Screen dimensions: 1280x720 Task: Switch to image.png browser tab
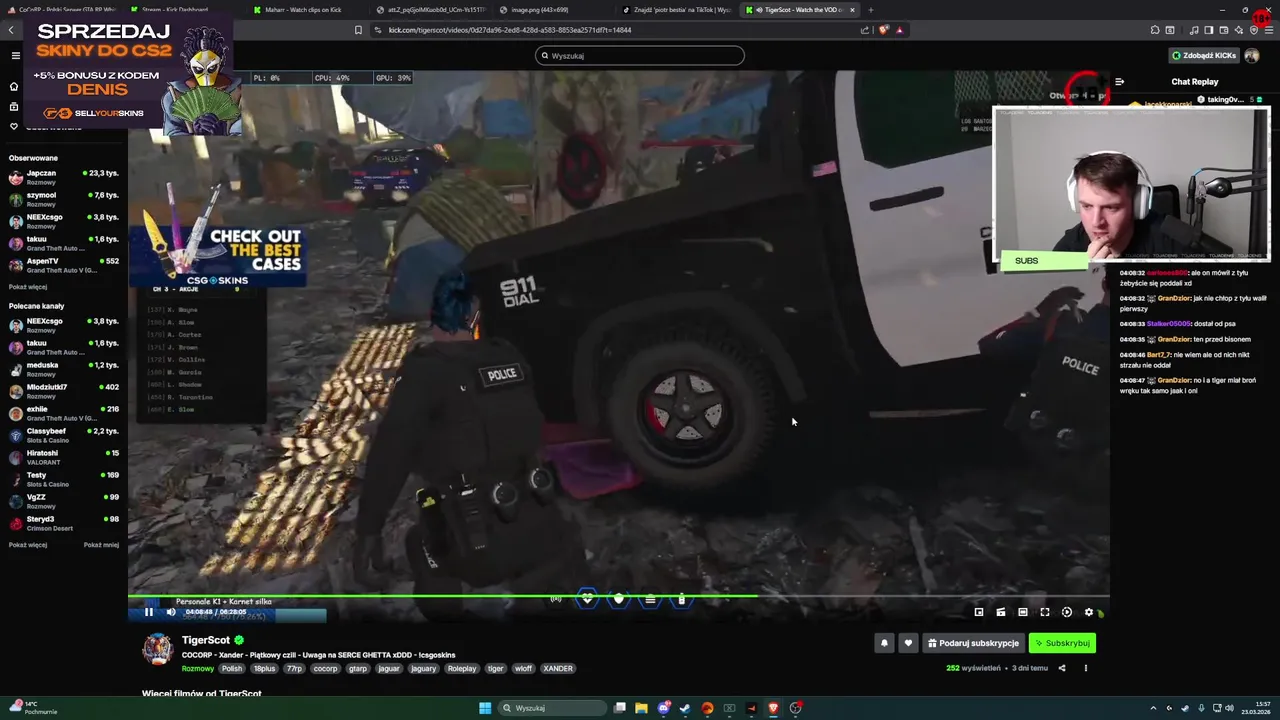pyautogui.click(x=539, y=10)
